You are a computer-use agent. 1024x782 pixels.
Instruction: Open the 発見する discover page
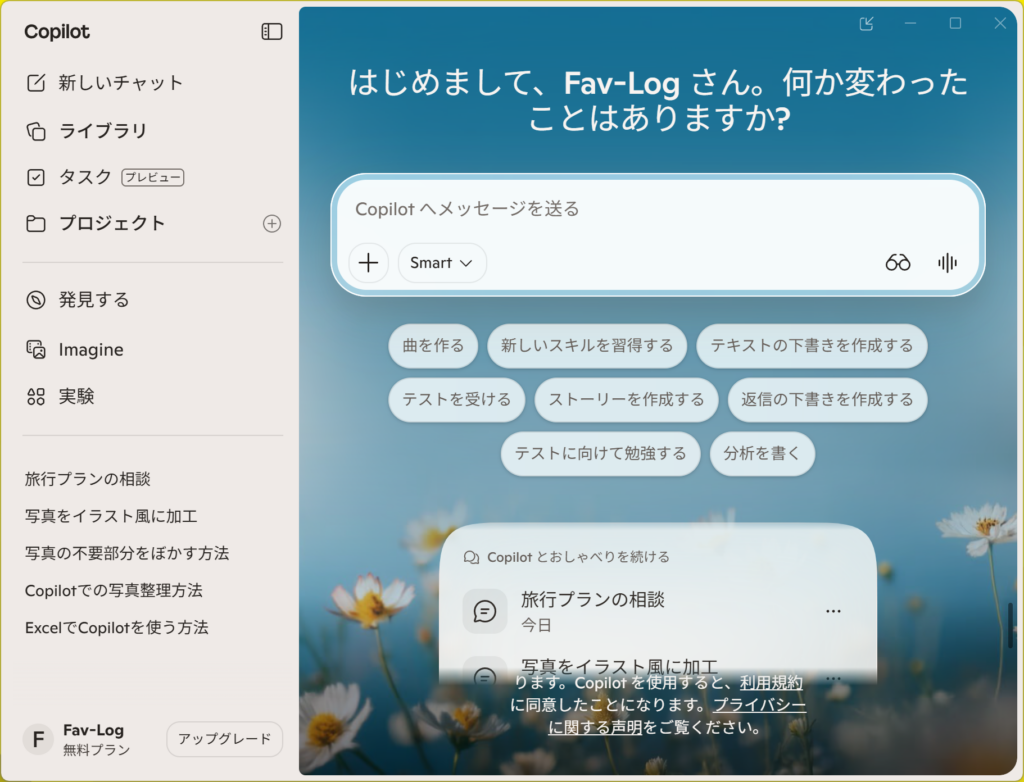[77, 300]
